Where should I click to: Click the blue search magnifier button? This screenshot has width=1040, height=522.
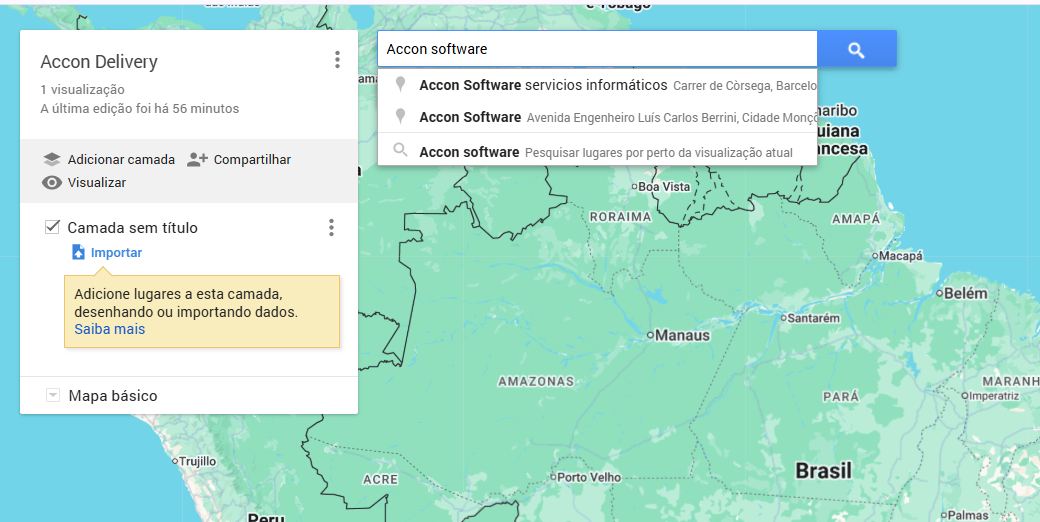[x=856, y=49]
